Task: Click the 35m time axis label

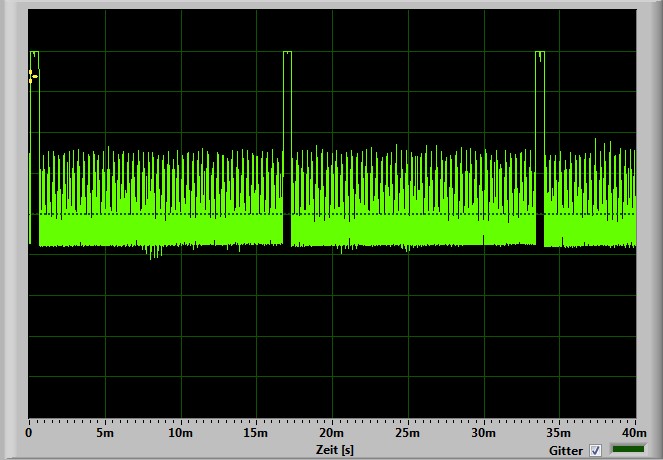Action: (559, 433)
